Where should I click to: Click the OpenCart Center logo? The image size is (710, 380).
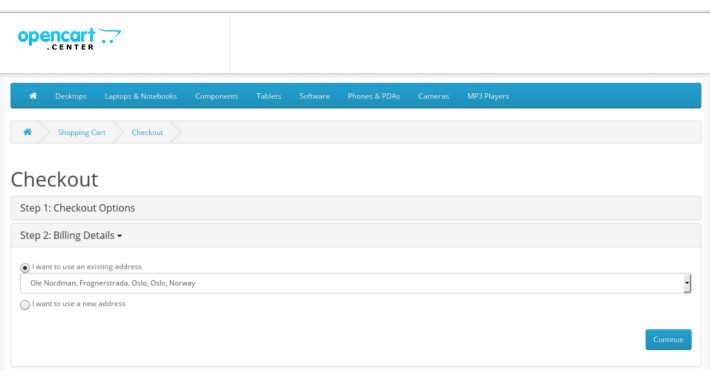tap(69, 38)
